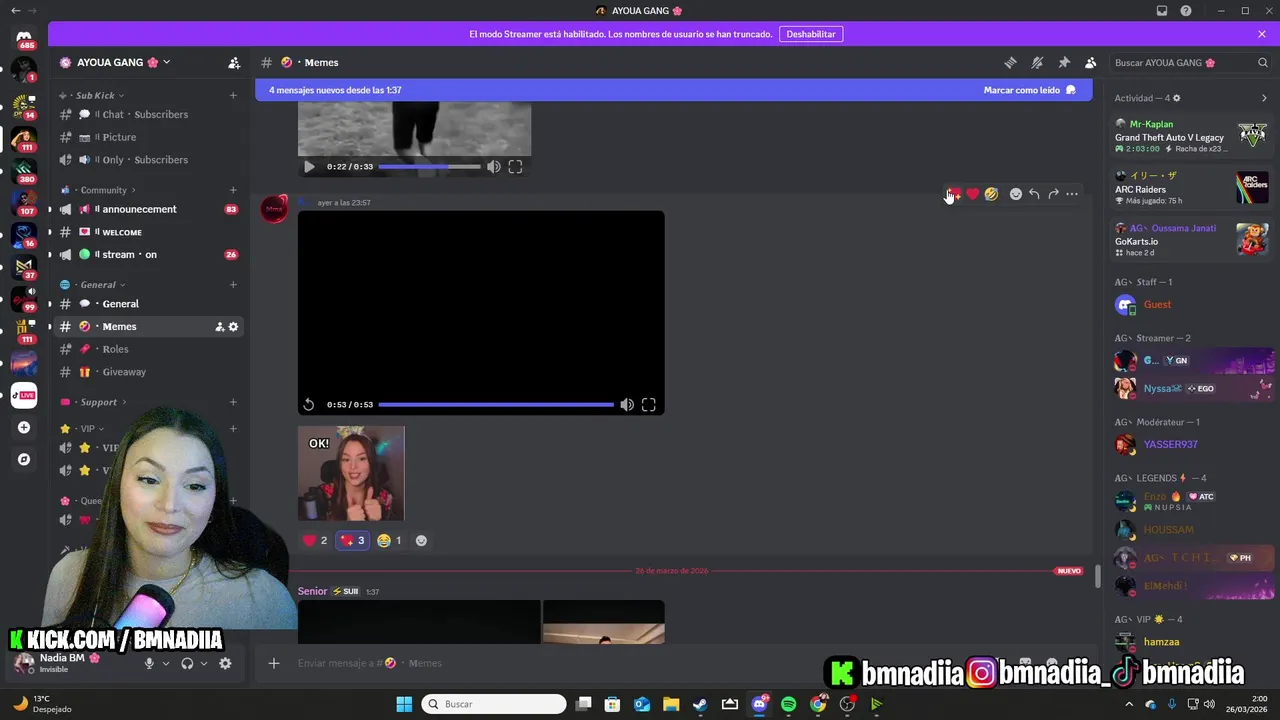Open Activity settings gear beside Actividad
The image size is (1280, 720).
1176,98
